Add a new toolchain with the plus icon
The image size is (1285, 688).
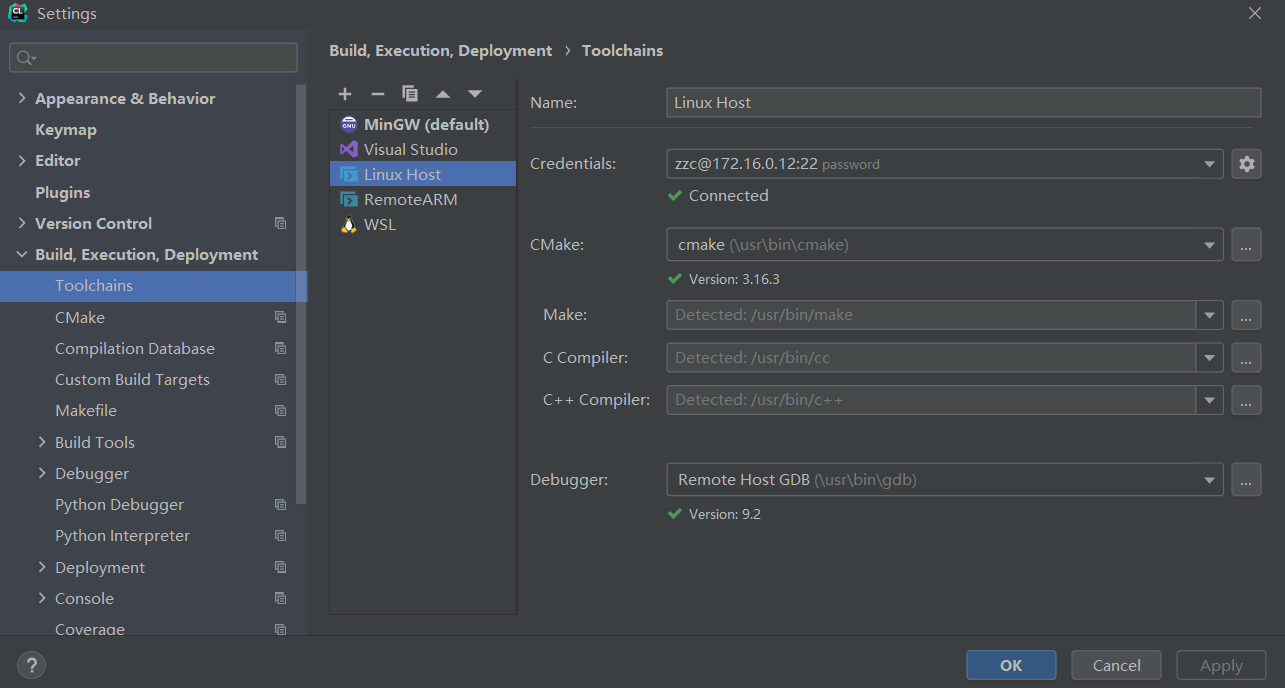345,94
